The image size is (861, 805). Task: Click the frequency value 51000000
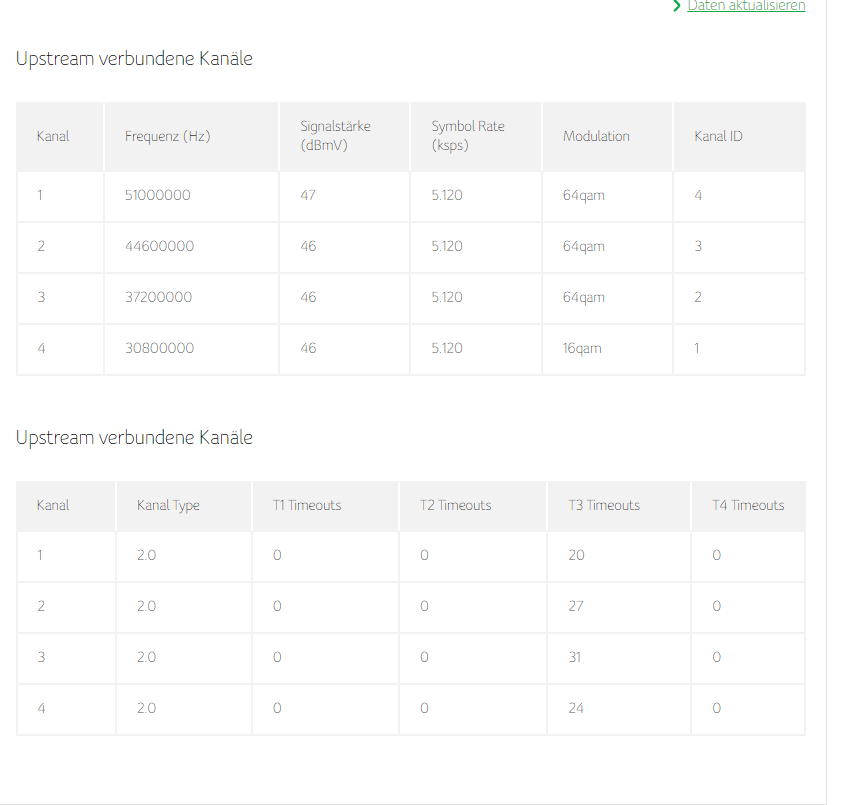coord(157,195)
